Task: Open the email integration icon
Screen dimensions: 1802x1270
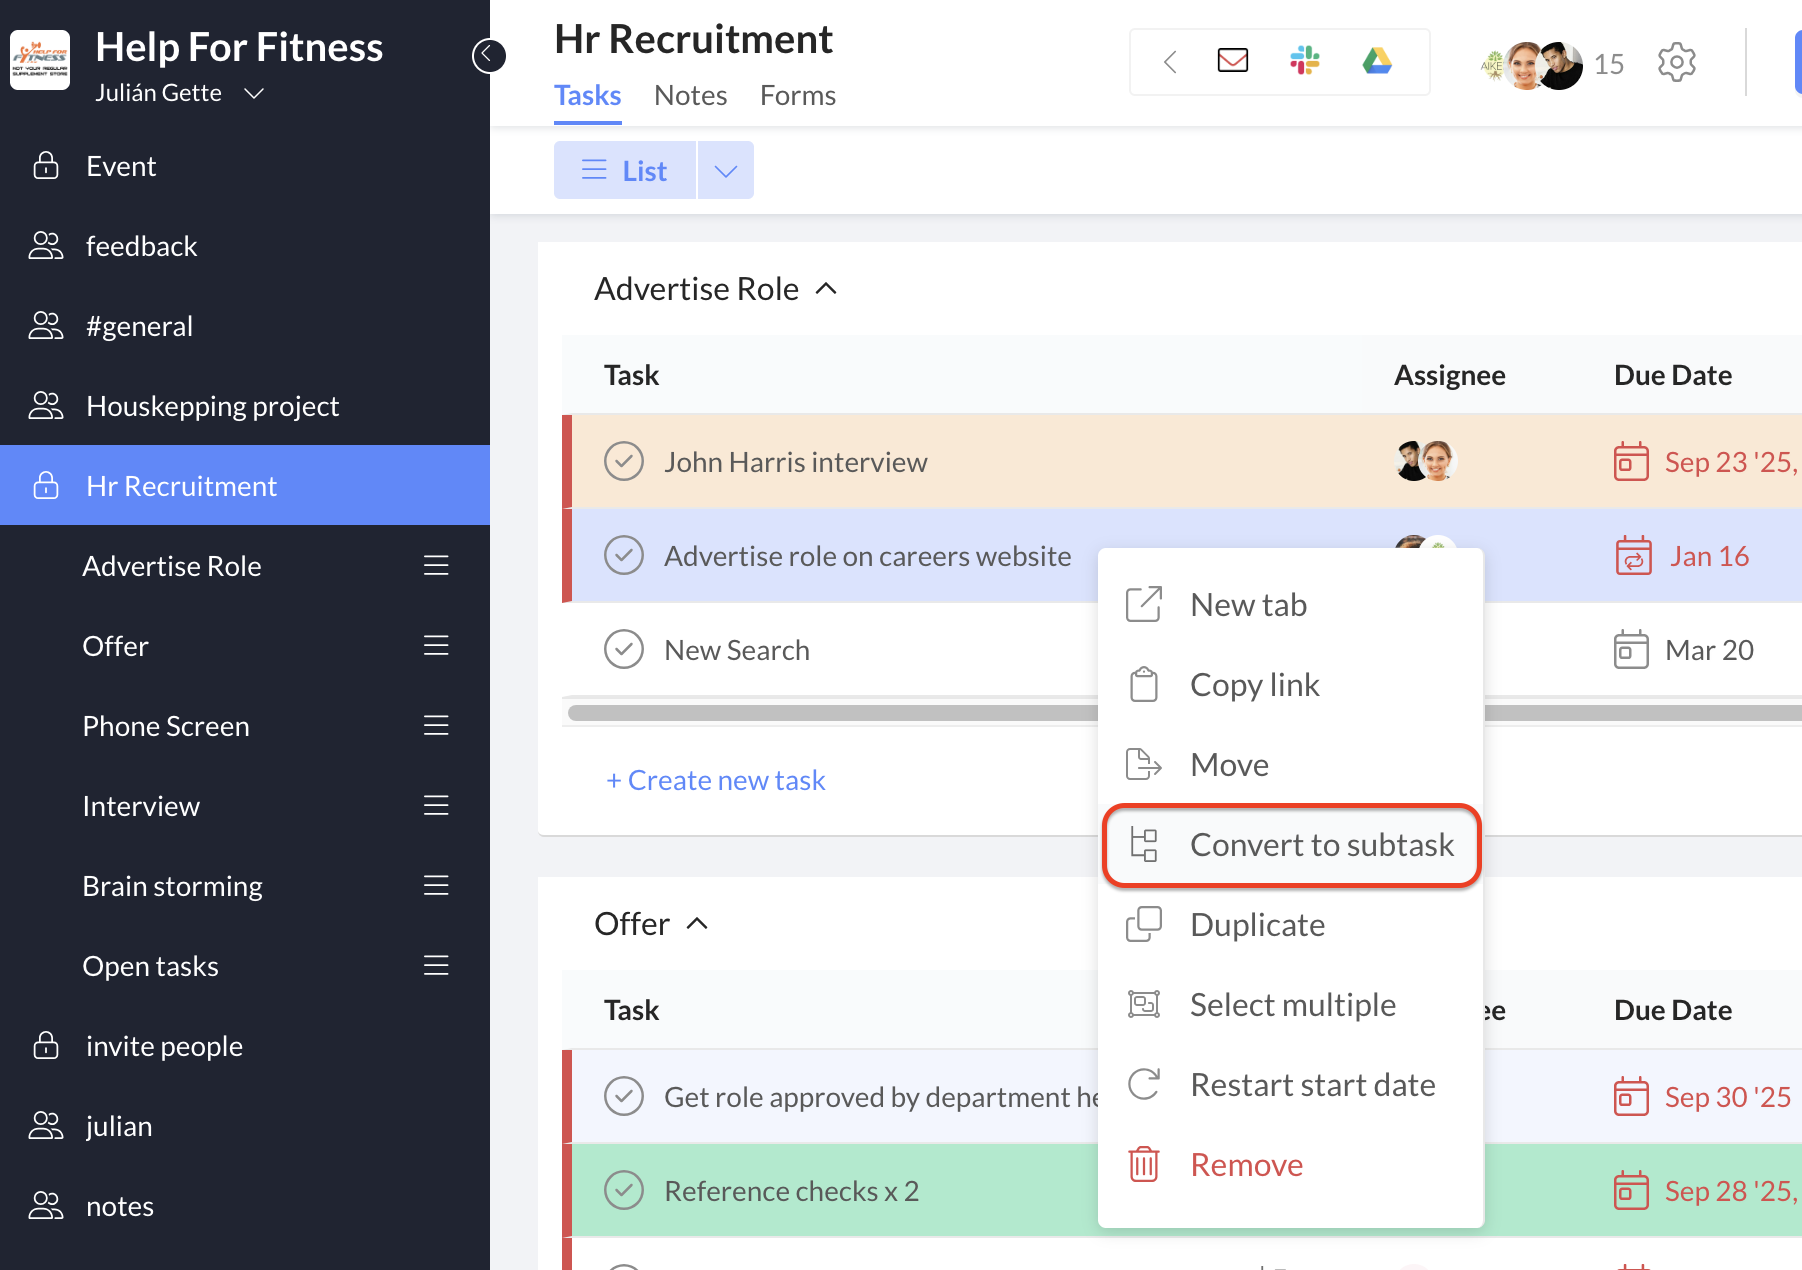Action: coord(1232,61)
